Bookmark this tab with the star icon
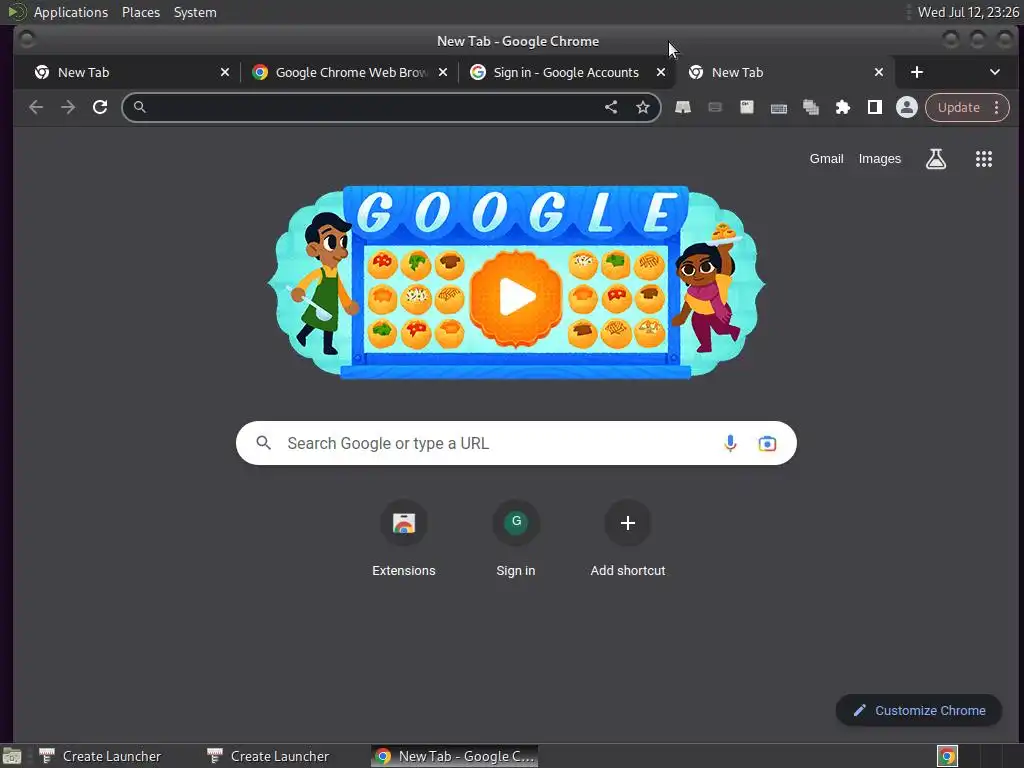1024x768 pixels. point(643,107)
